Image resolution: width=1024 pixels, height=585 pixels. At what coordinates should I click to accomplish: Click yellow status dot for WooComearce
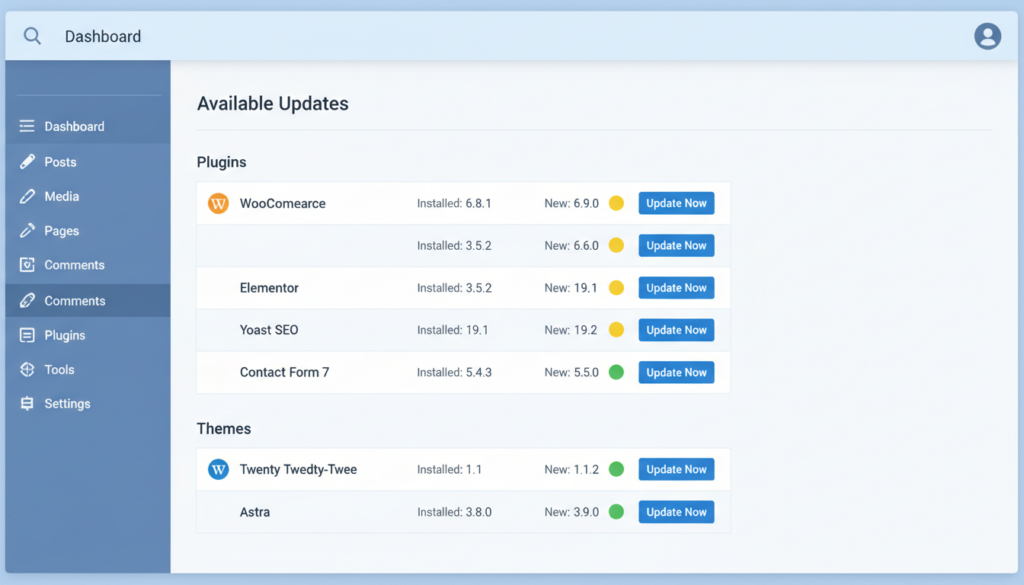[616, 203]
